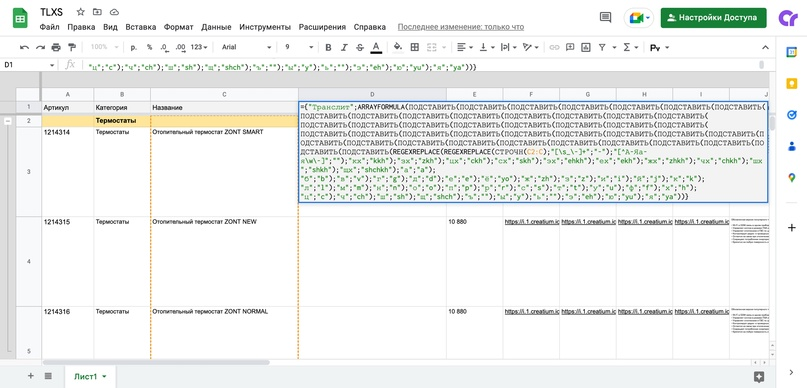The height and width of the screenshot is (388, 807).
Task: Insert a comment
Action: [x=570, y=47]
